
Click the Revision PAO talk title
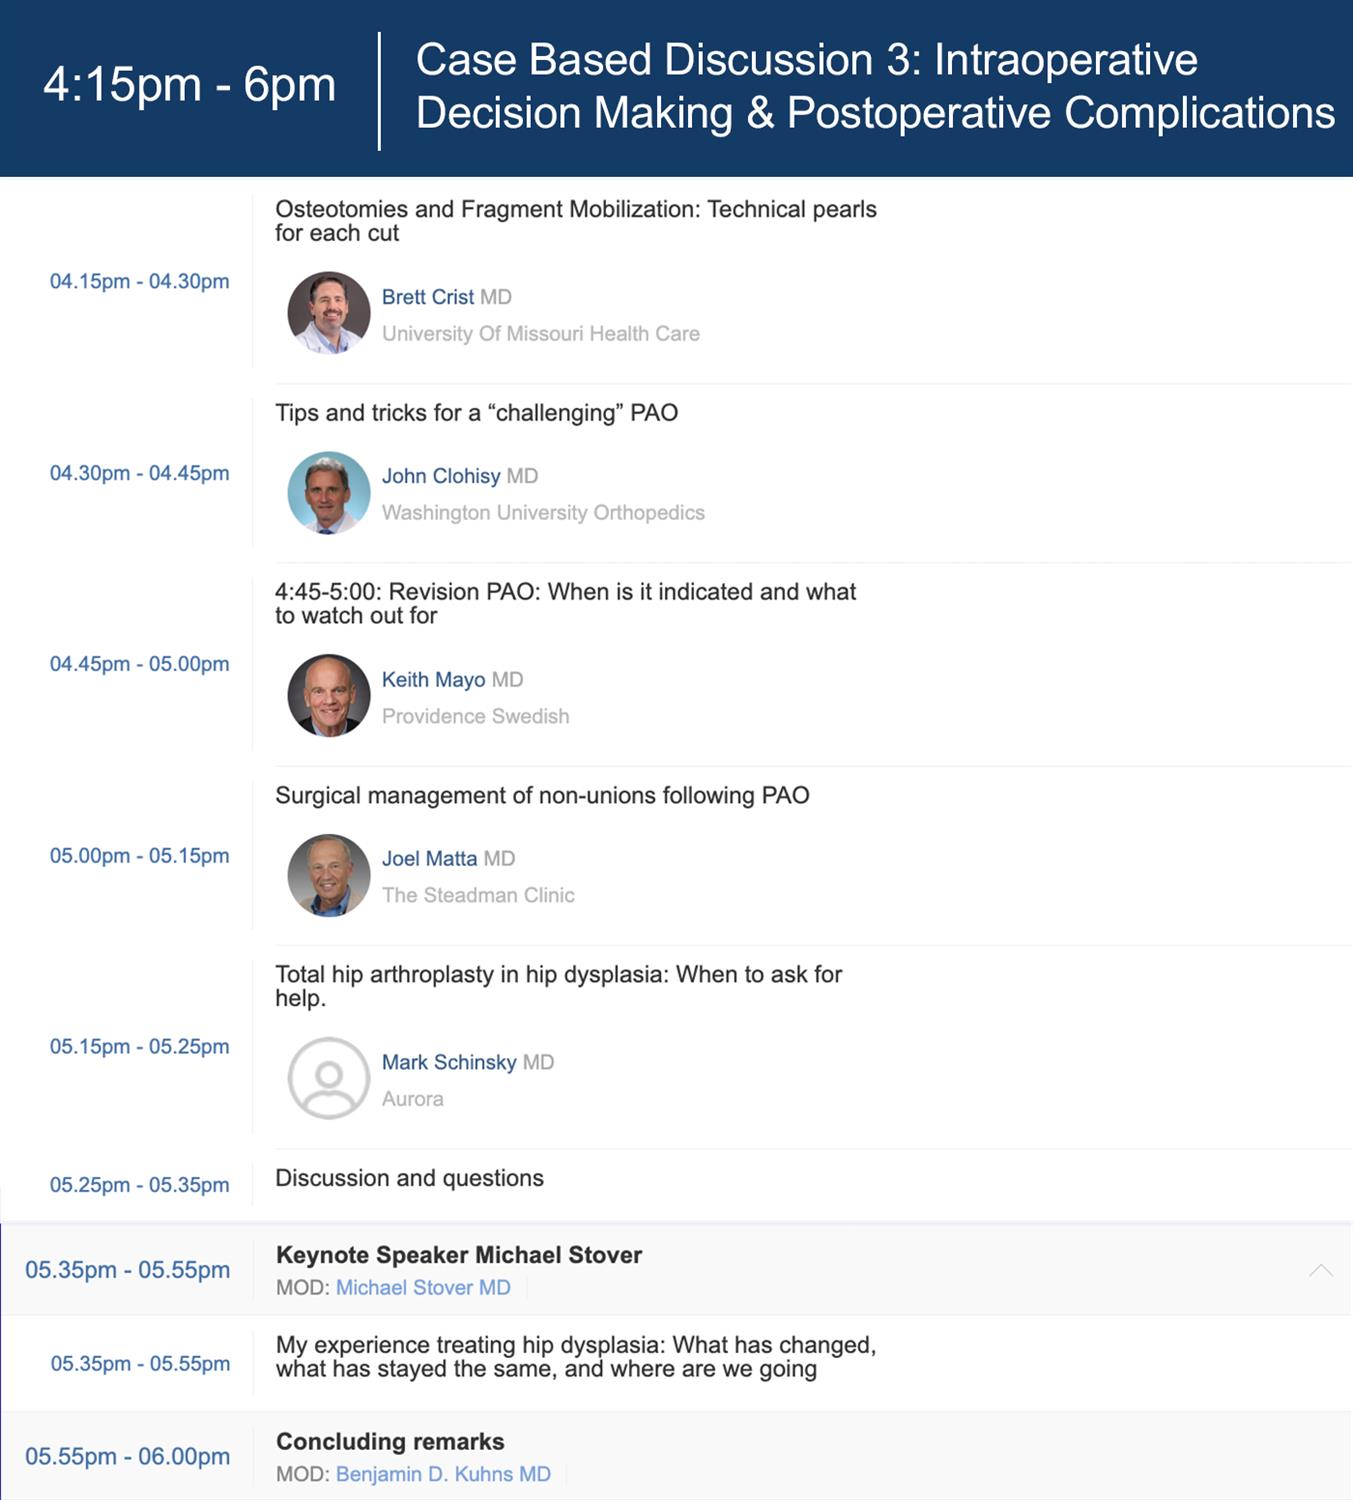[565, 604]
